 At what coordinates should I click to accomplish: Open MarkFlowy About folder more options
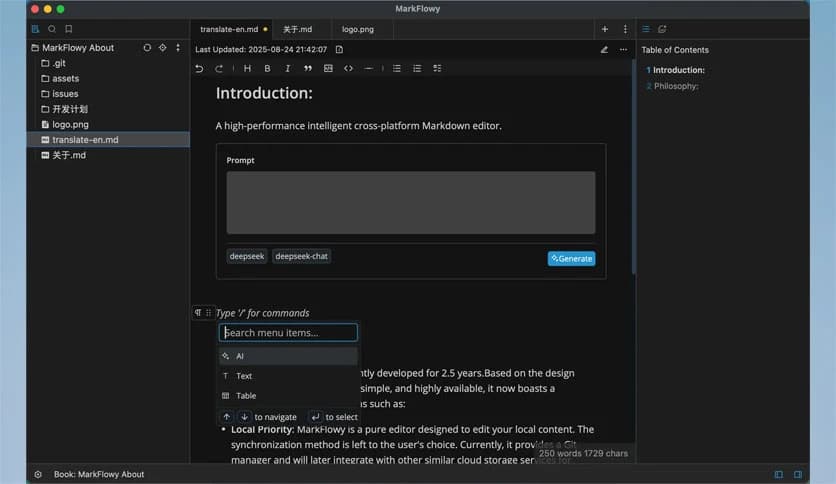[178, 48]
